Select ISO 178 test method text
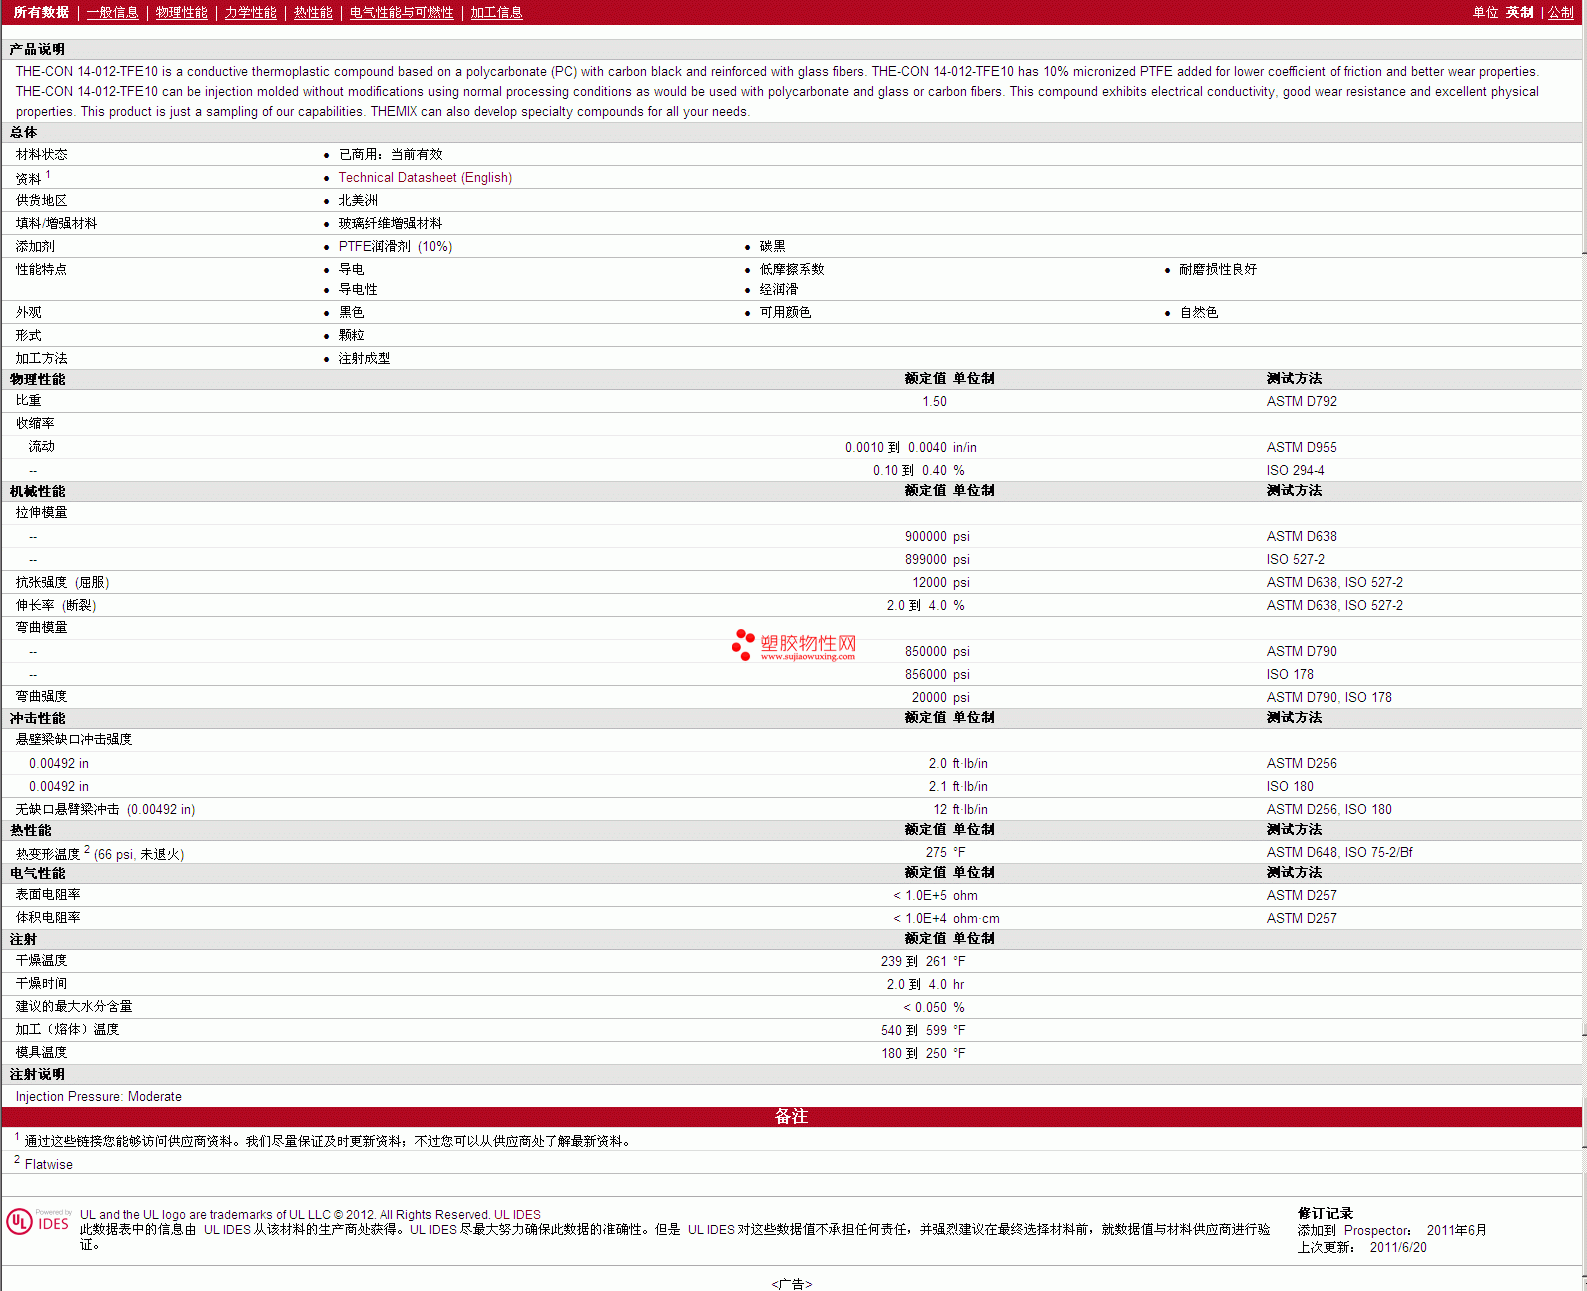The image size is (1587, 1291). pos(1290,674)
